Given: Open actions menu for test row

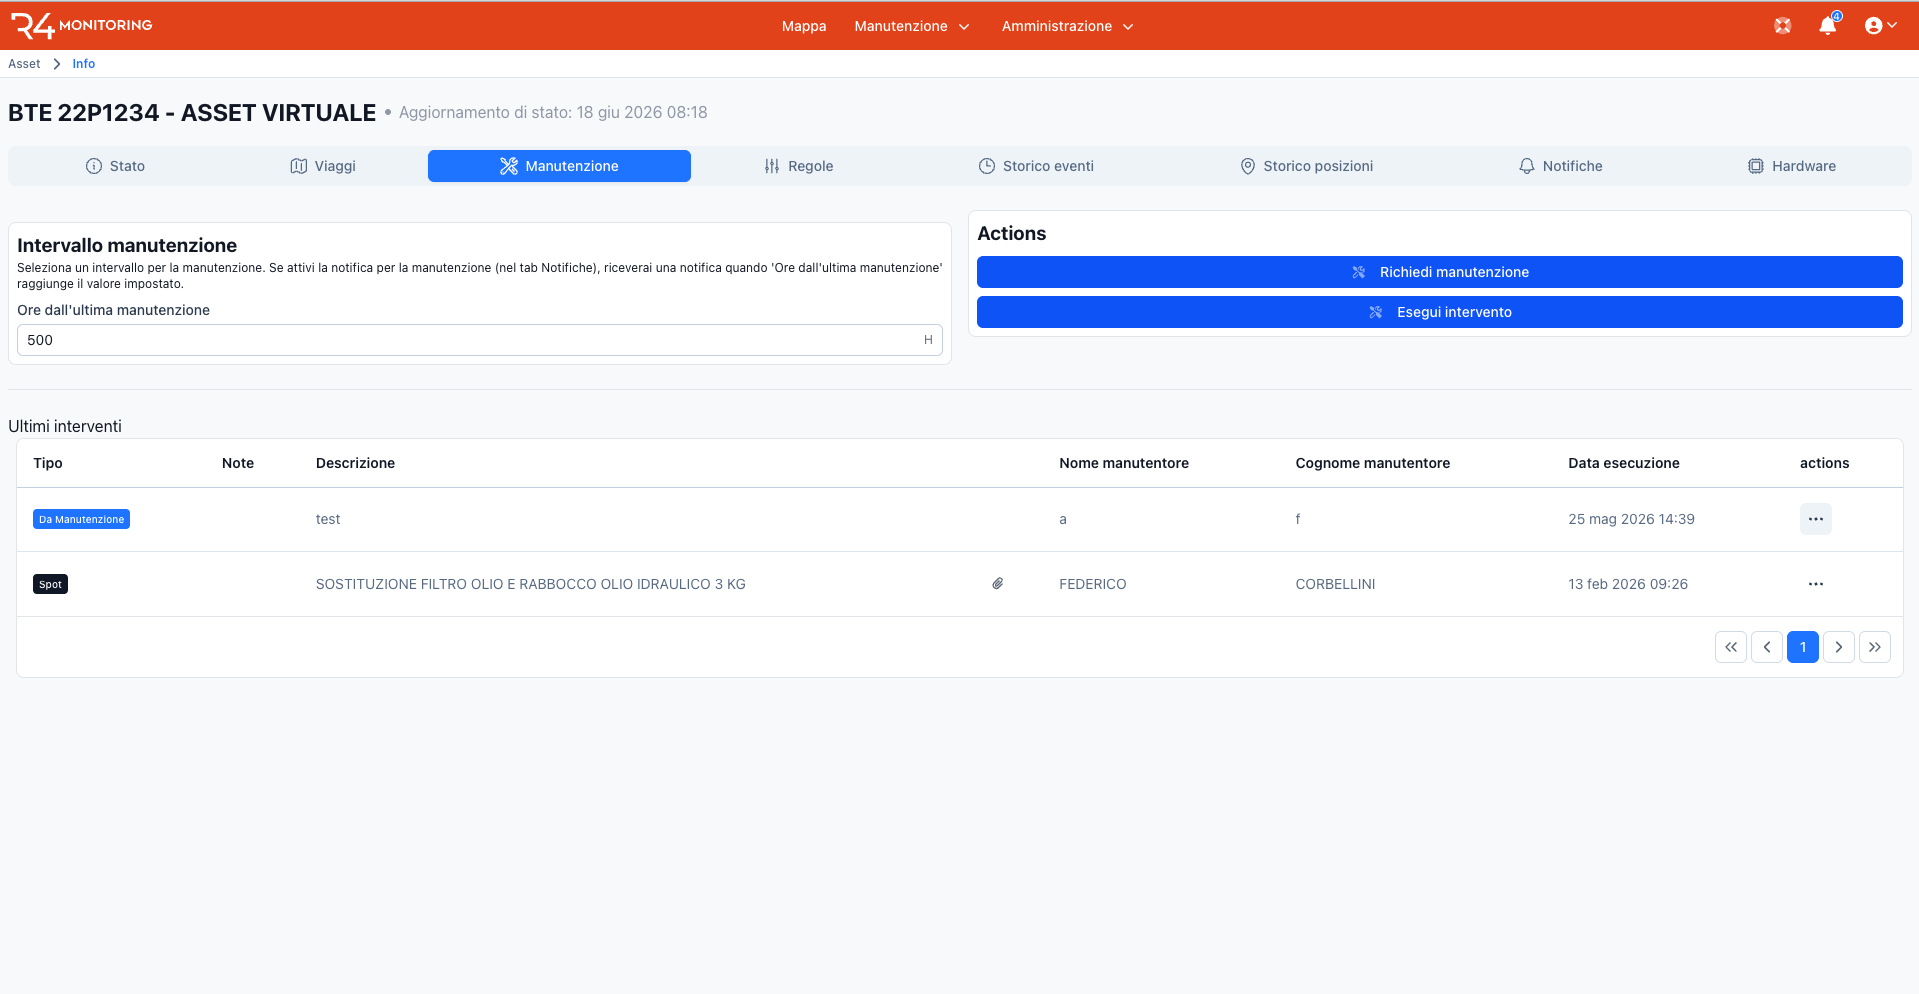Looking at the screenshot, I should coord(1816,519).
